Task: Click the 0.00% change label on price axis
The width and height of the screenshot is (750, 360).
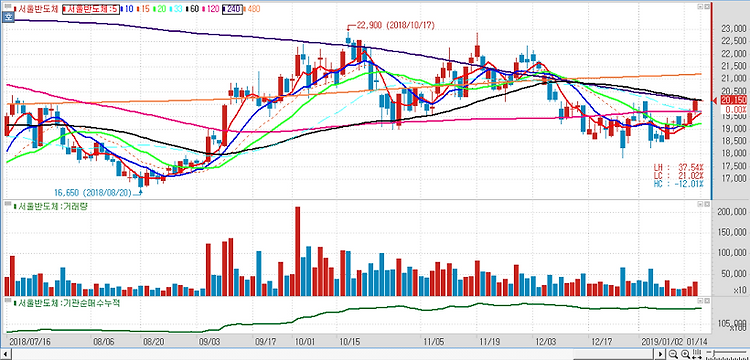Action: [x=737, y=109]
